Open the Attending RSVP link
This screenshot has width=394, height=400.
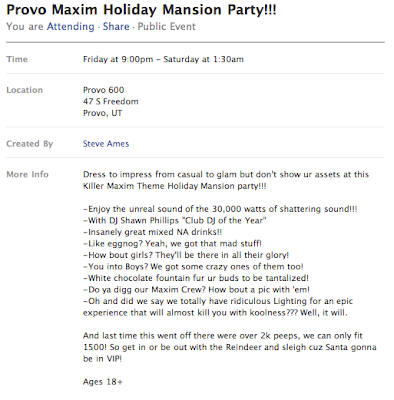click(x=71, y=26)
